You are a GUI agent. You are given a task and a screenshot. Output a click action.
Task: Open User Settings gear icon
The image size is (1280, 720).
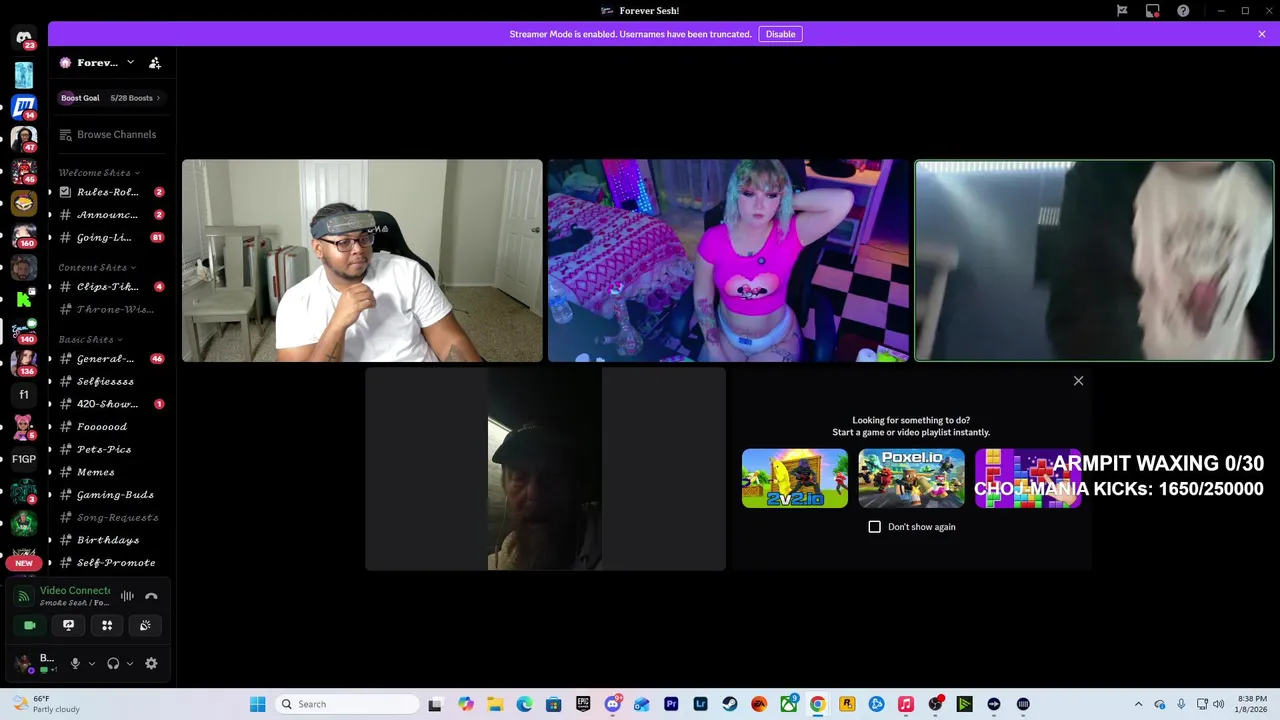pyautogui.click(x=151, y=663)
